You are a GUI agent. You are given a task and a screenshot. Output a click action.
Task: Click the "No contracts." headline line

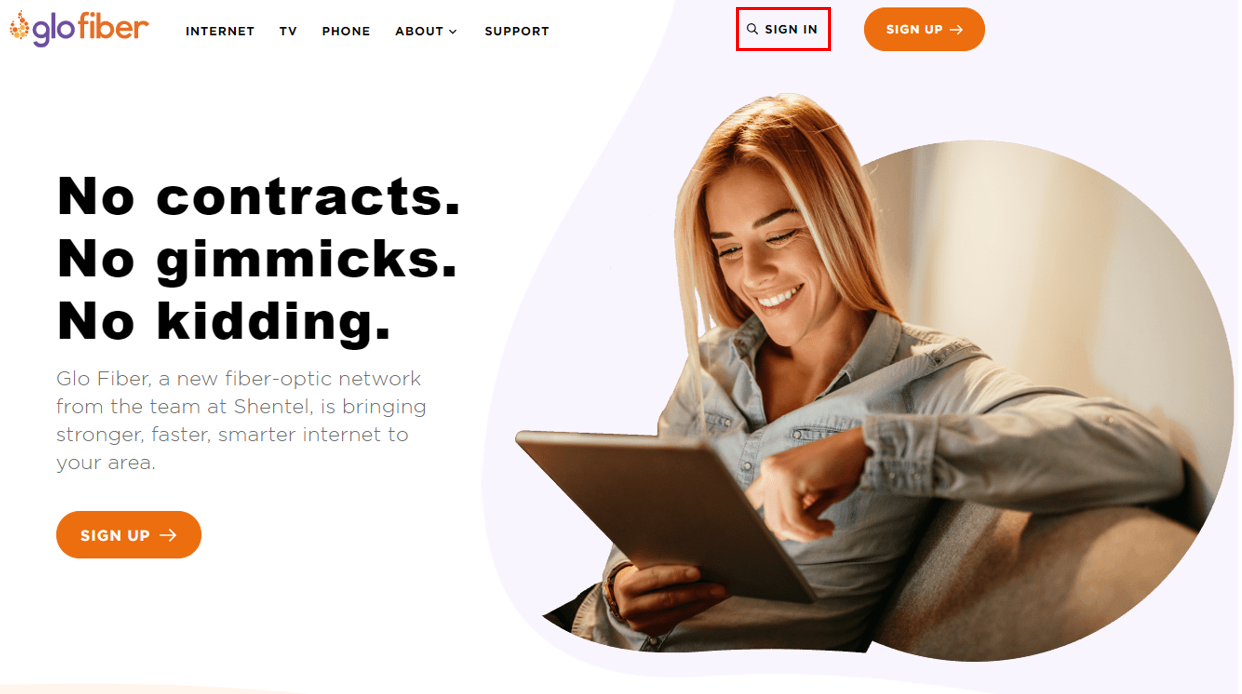pos(259,196)
